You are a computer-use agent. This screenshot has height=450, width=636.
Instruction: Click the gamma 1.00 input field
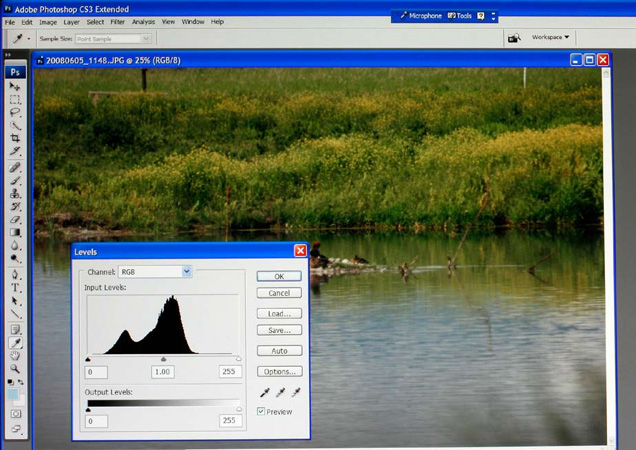tap(162, 372)
